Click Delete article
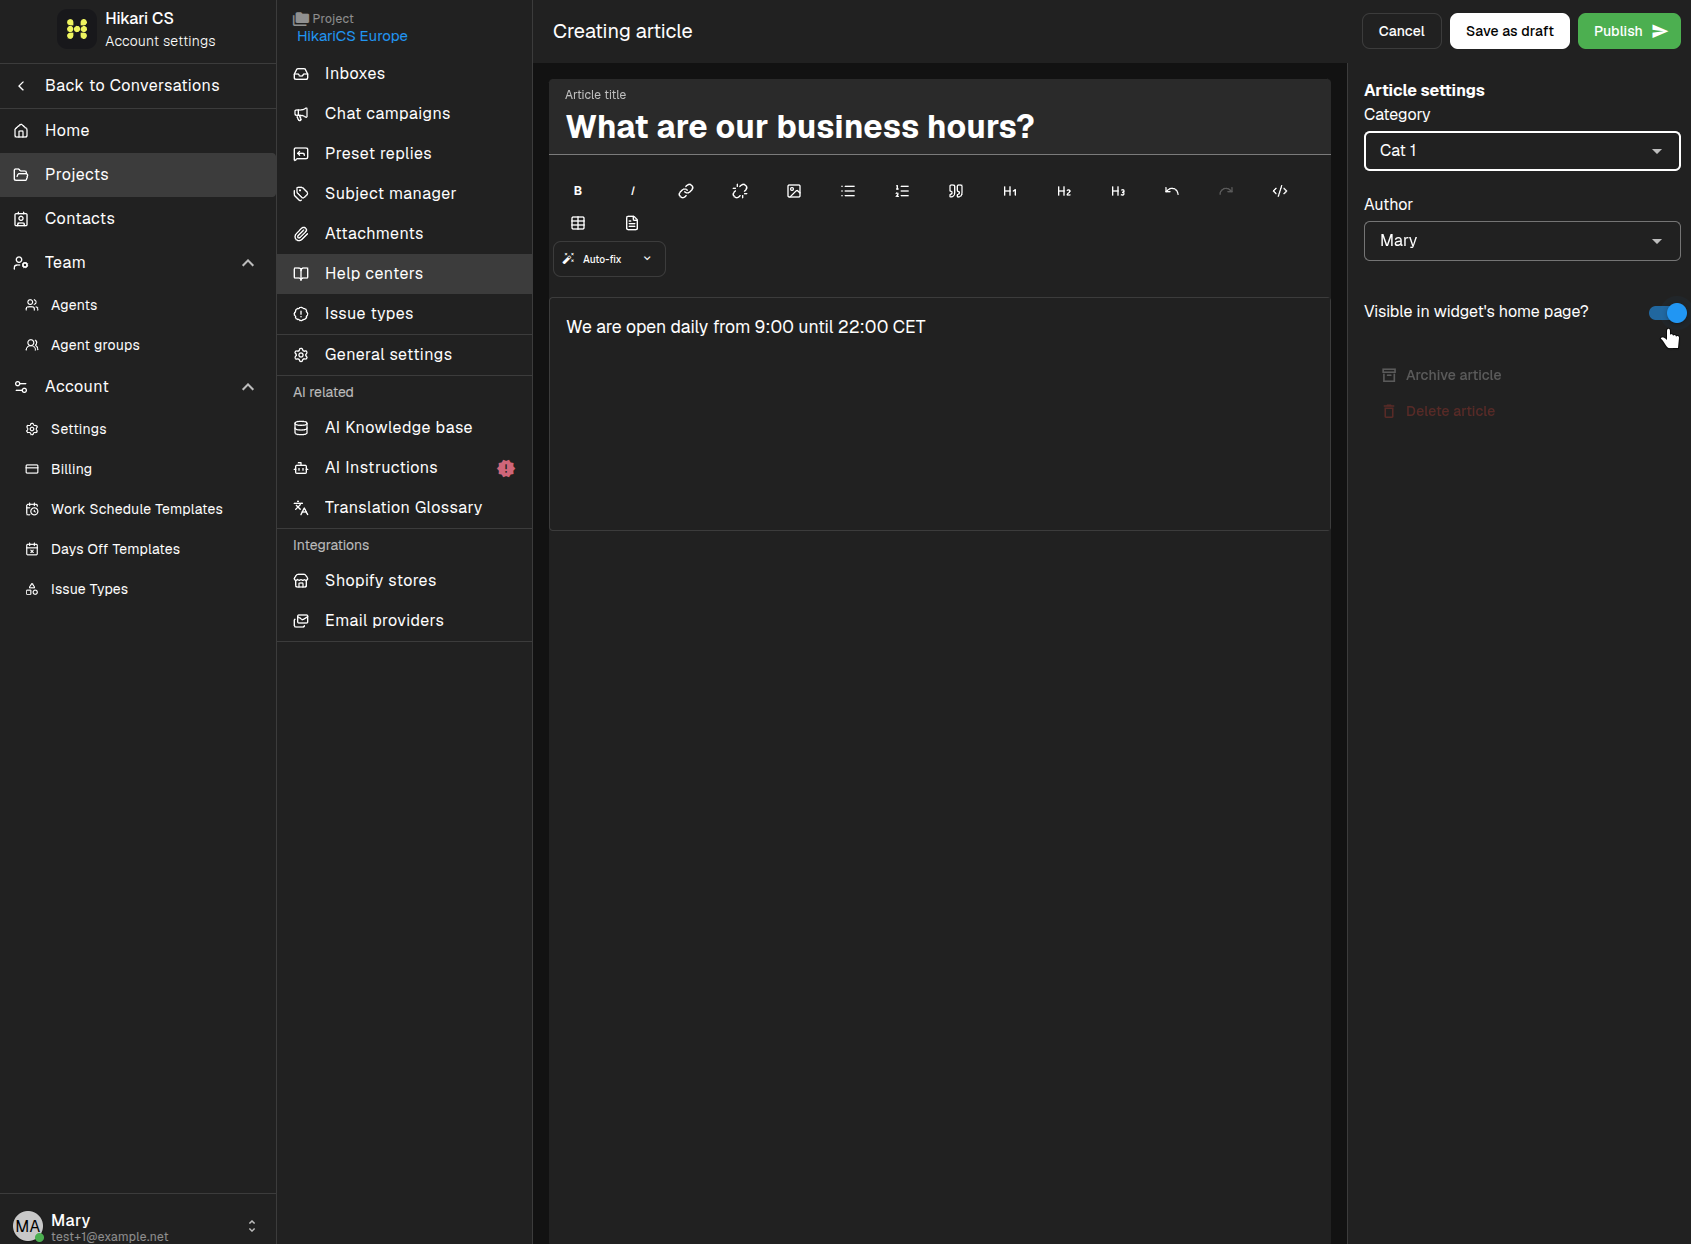Image resolution: width=1691 pixels, height=1244 pixels. [x=1438, y=411]
